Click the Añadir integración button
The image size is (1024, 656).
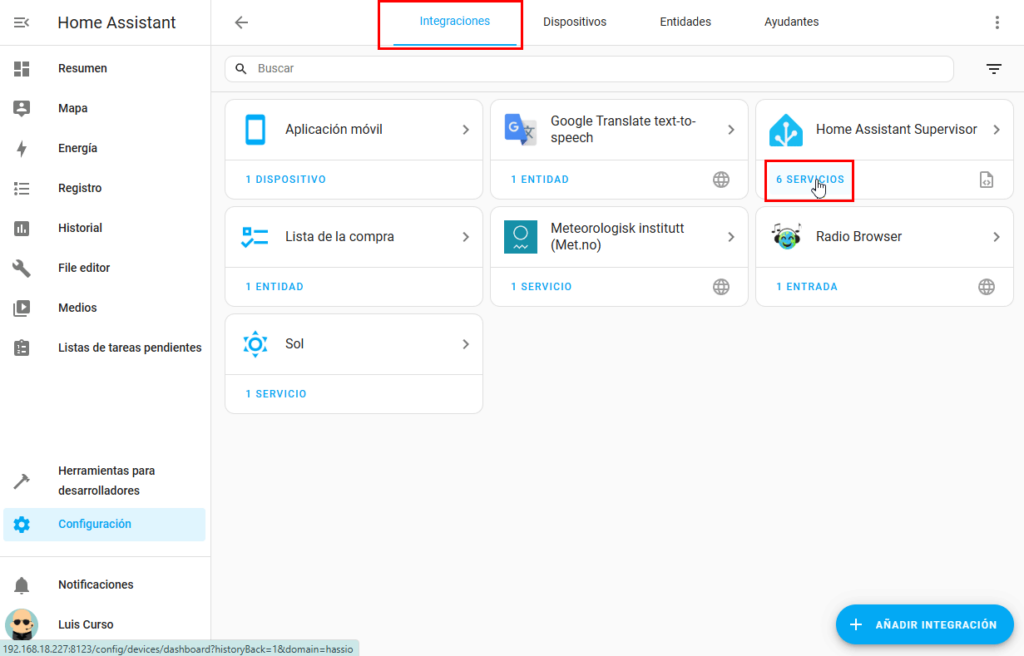(924, 624)
